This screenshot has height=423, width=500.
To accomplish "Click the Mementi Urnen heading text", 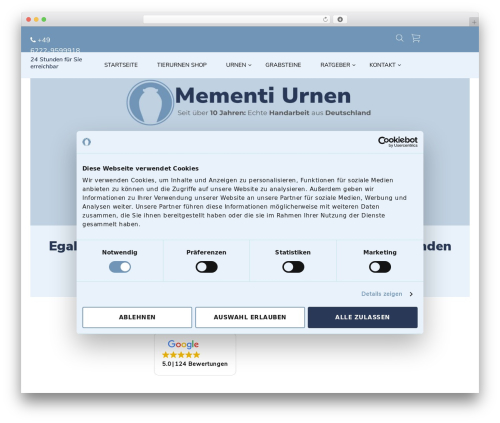I will pos(263,96).
